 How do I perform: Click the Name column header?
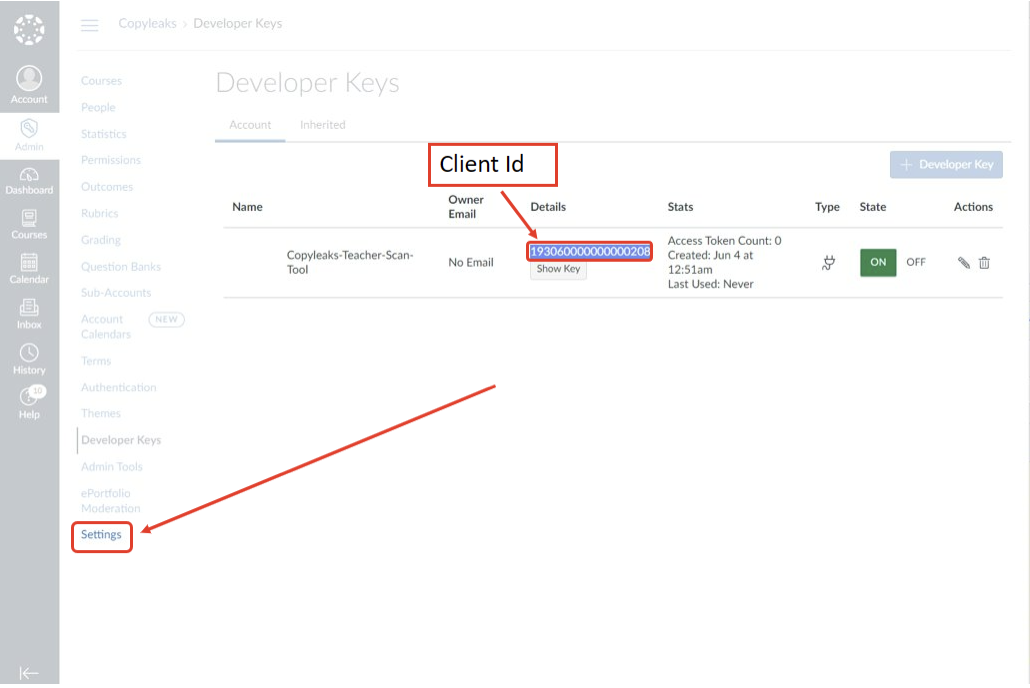coord(247,207)
